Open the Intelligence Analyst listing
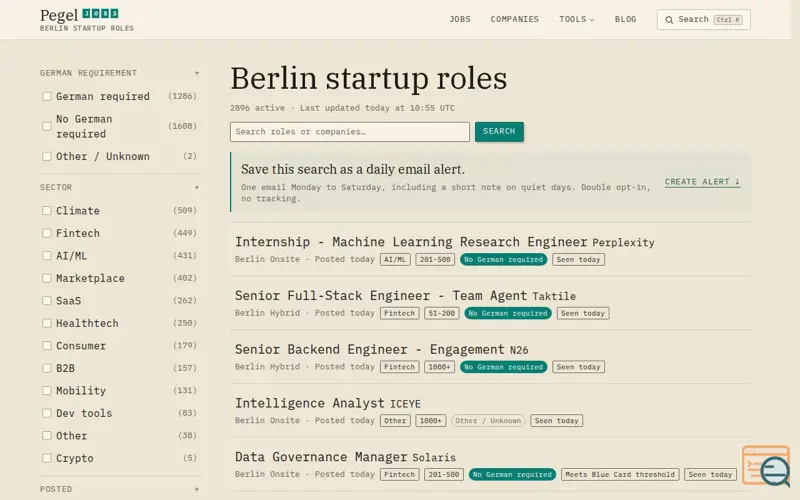The image size is (800, 500). click(309, 403)
